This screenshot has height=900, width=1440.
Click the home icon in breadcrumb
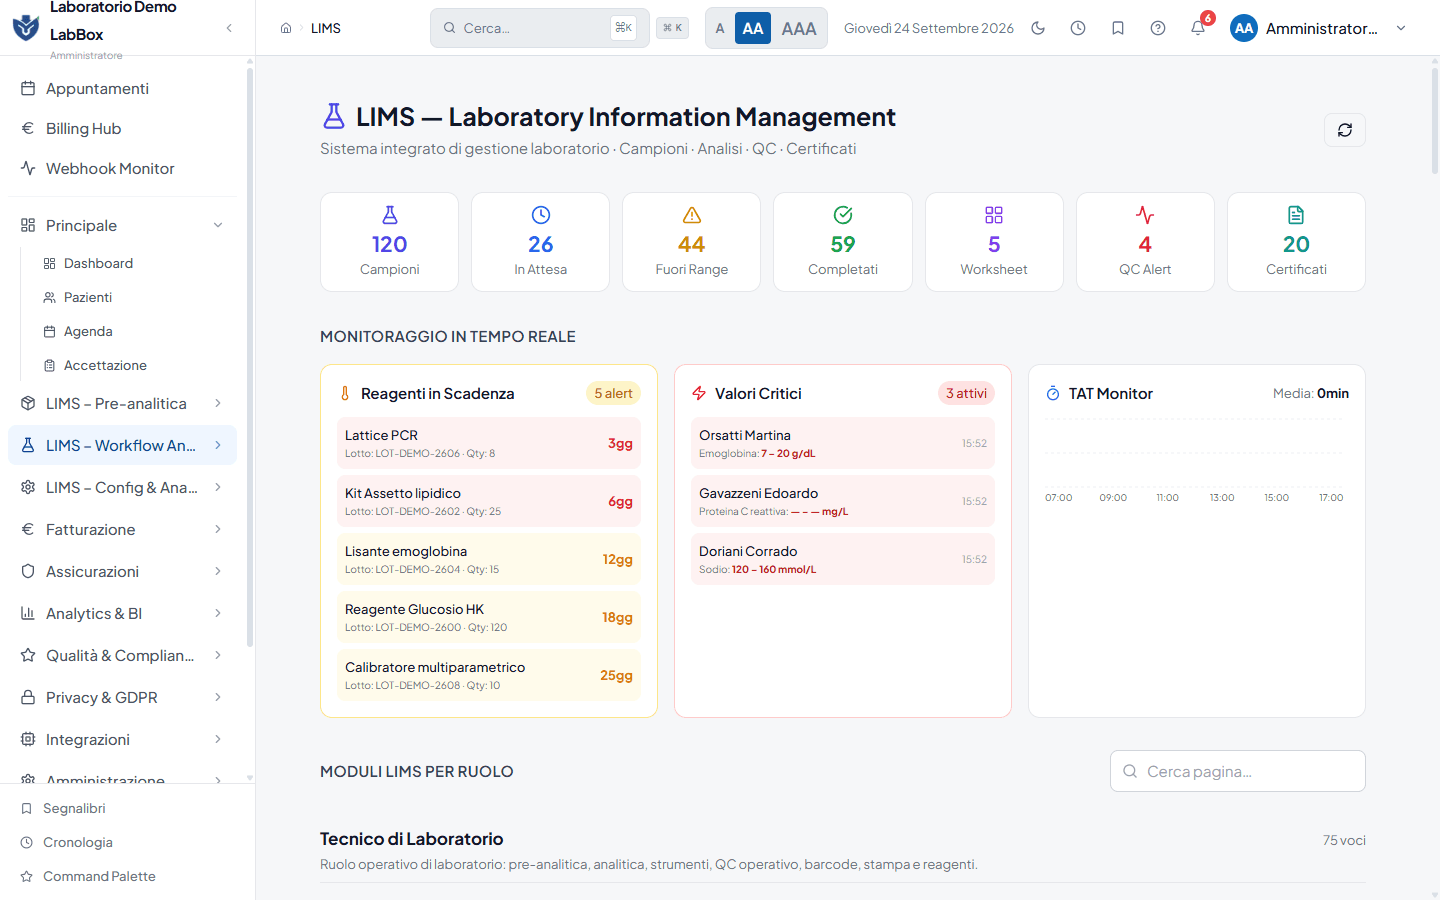tap(286, 28)
